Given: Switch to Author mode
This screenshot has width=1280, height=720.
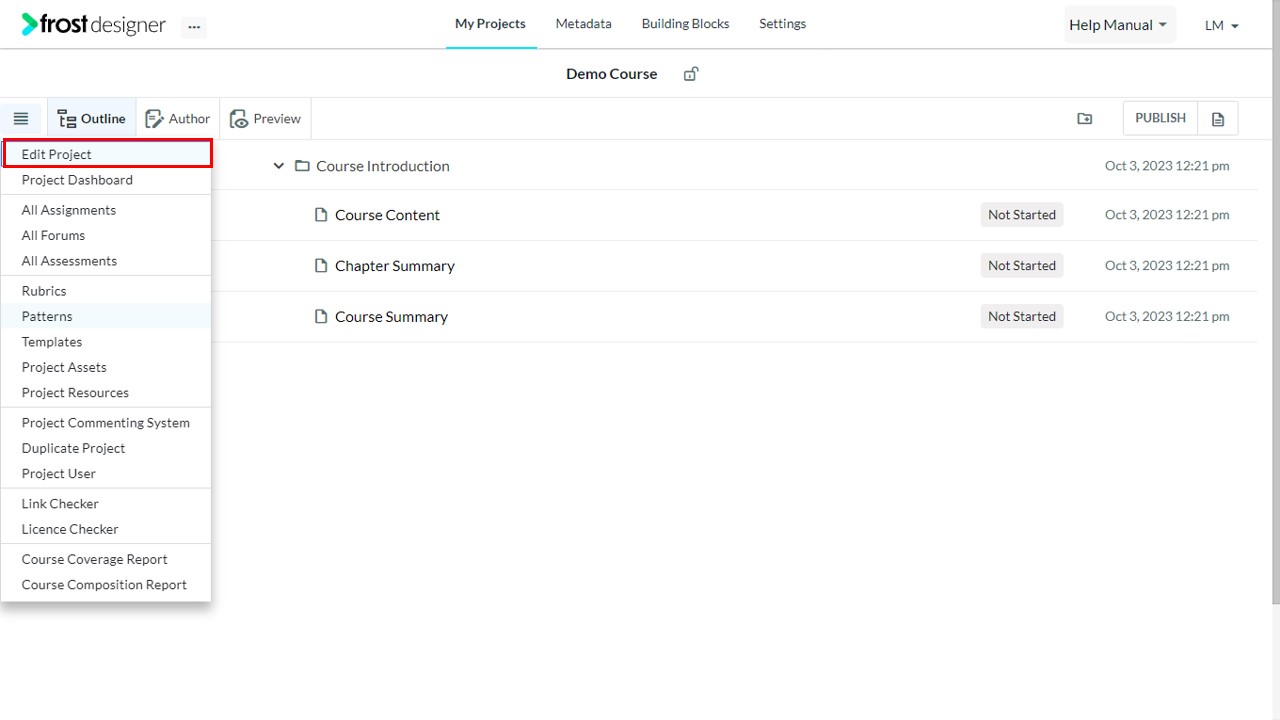Looking at the screenshot, I should (177, 117).
